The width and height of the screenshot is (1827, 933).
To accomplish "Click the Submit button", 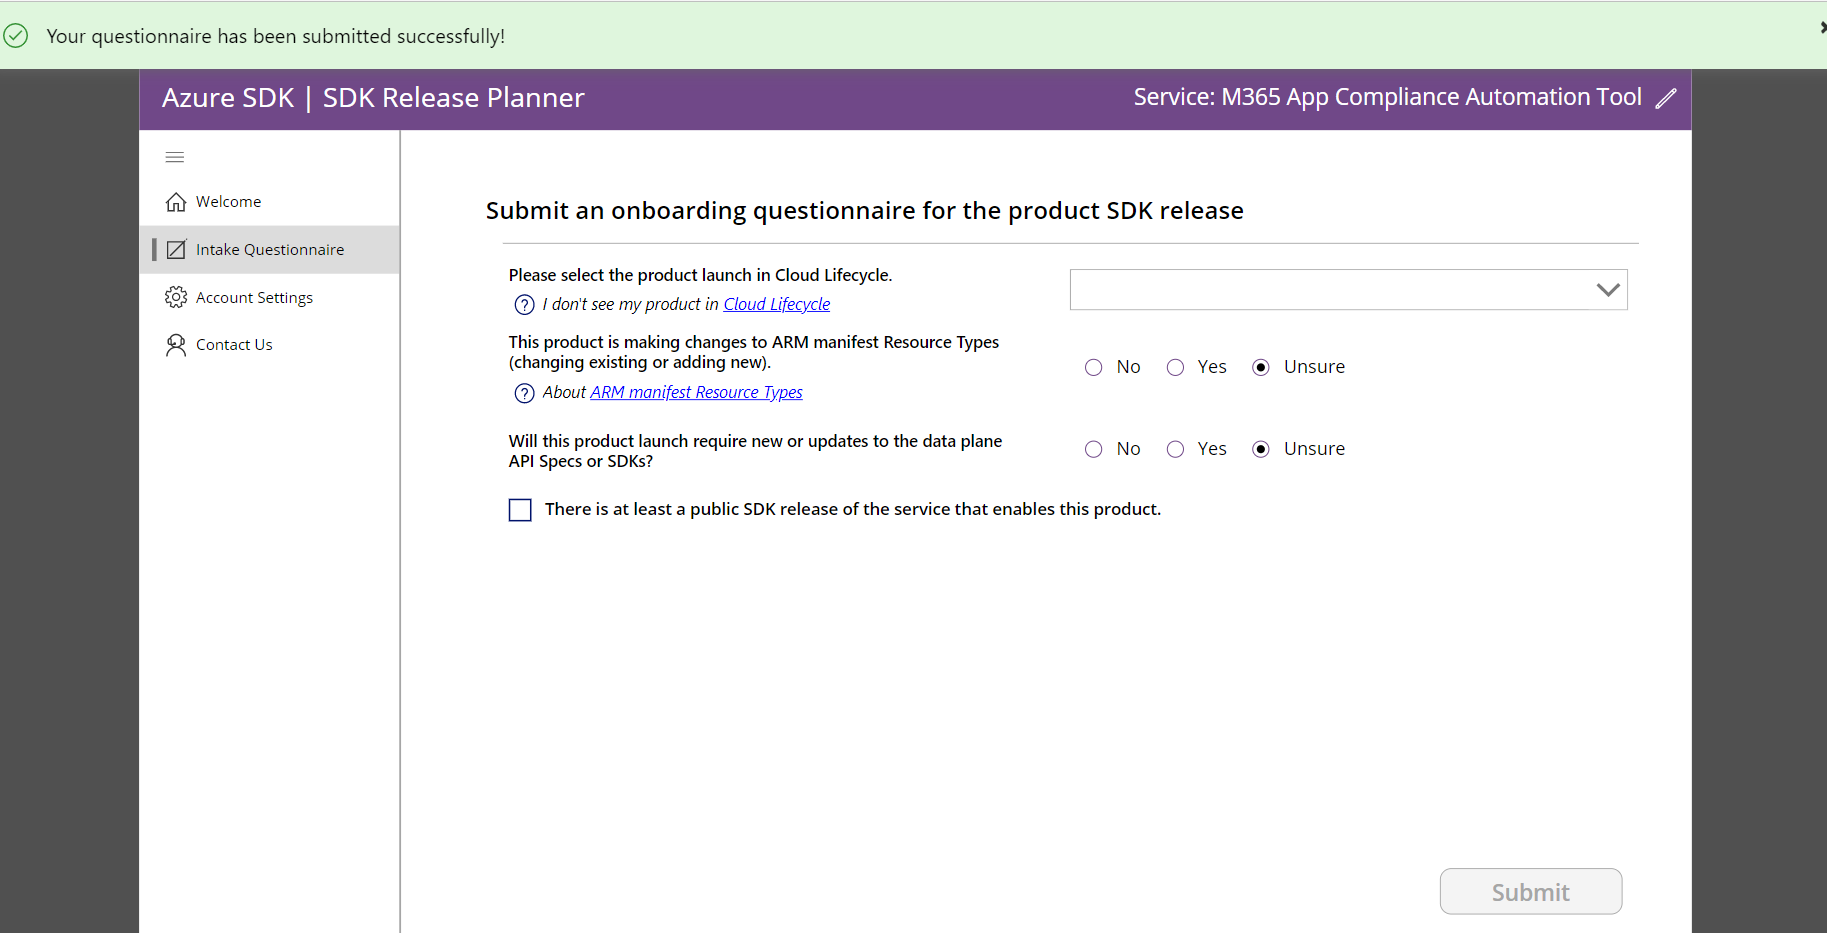I will point(1530,891).
